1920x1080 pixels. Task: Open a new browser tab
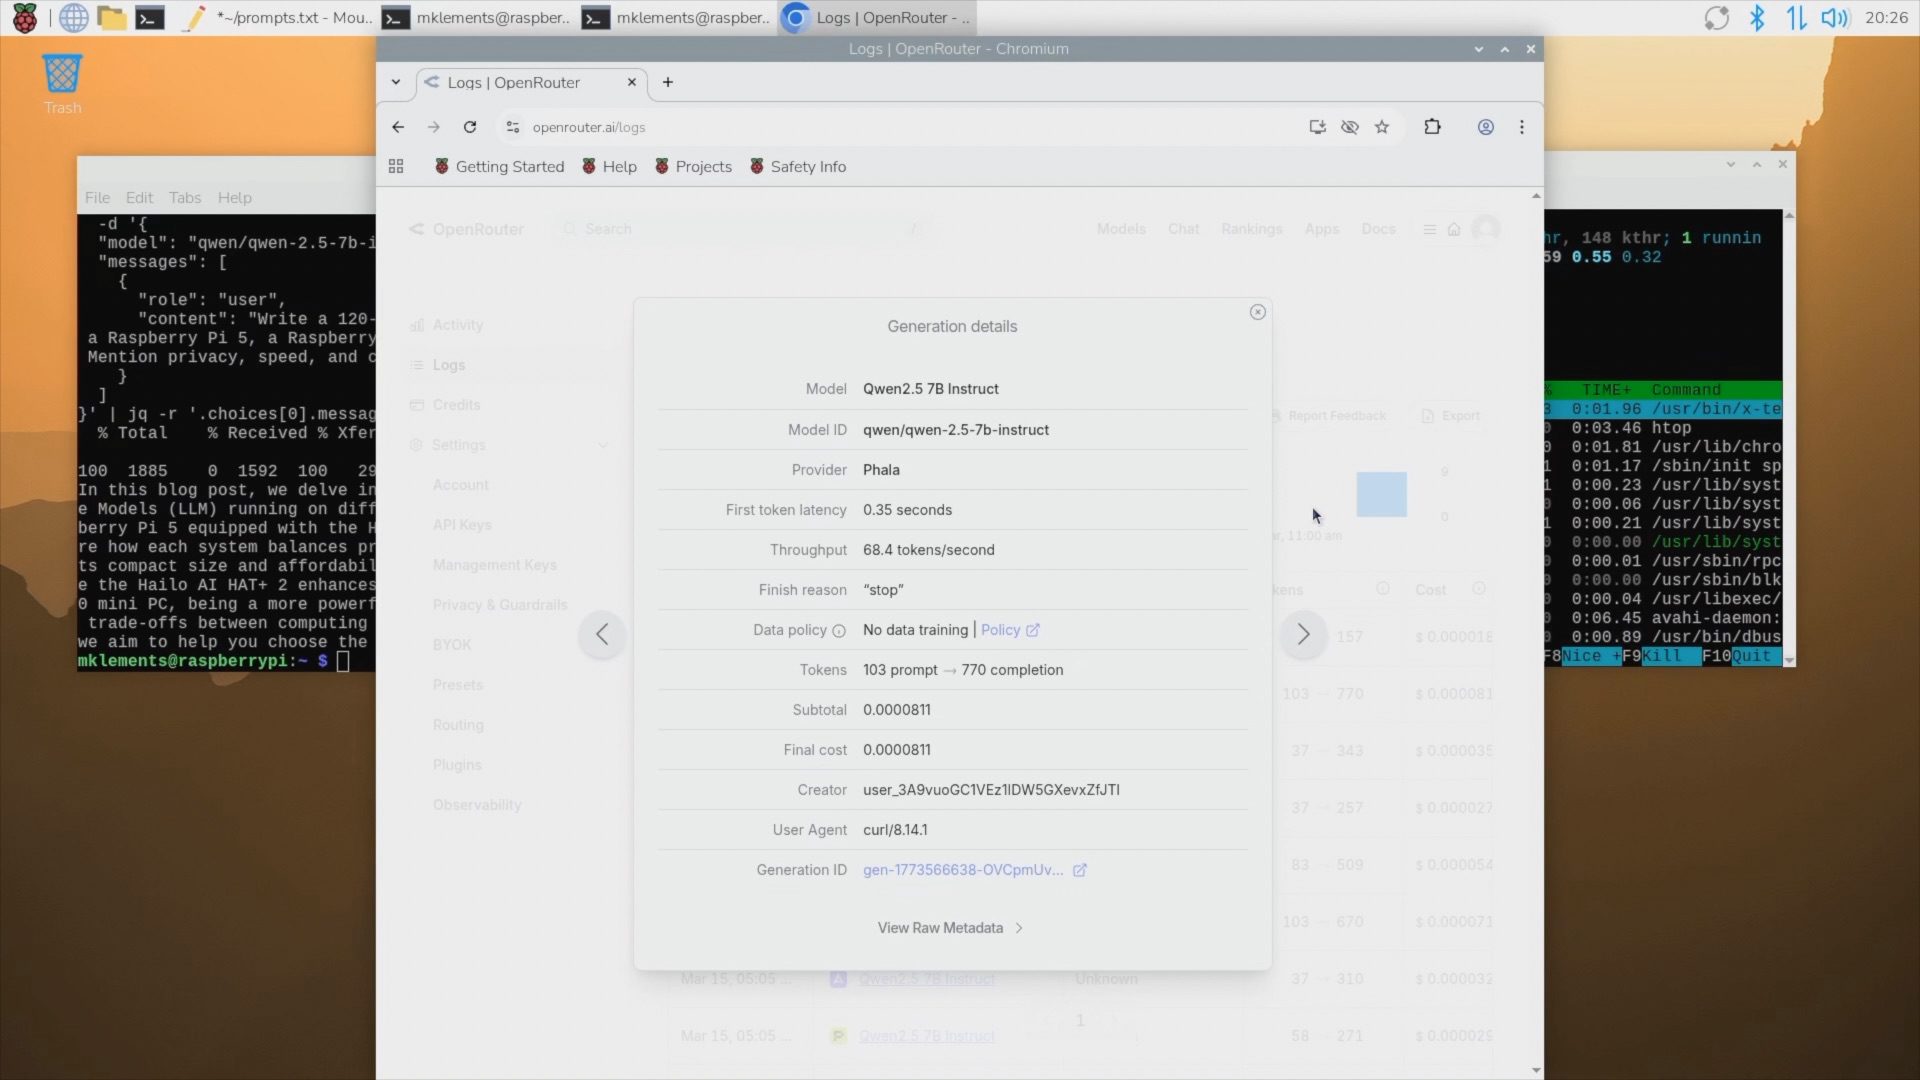[x=668, y=82]
